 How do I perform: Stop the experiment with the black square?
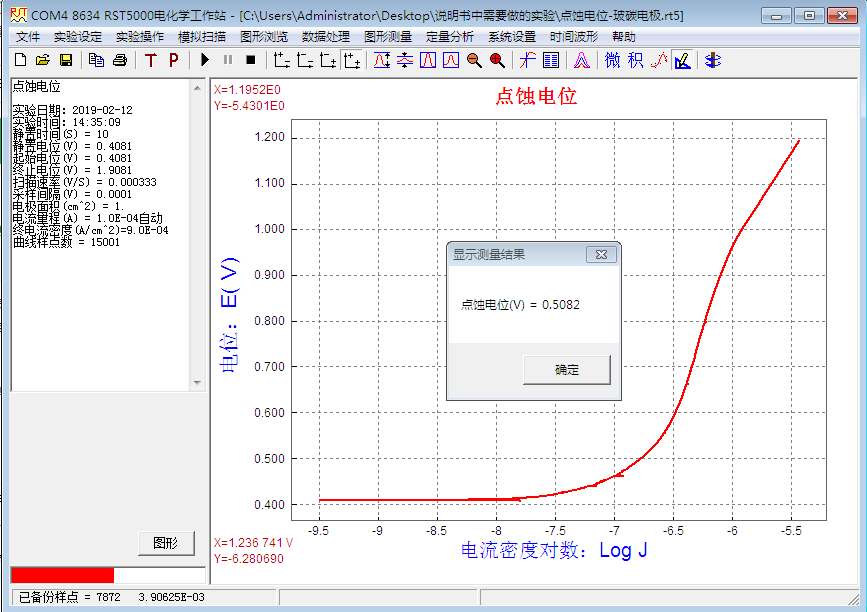click(250, 60)
